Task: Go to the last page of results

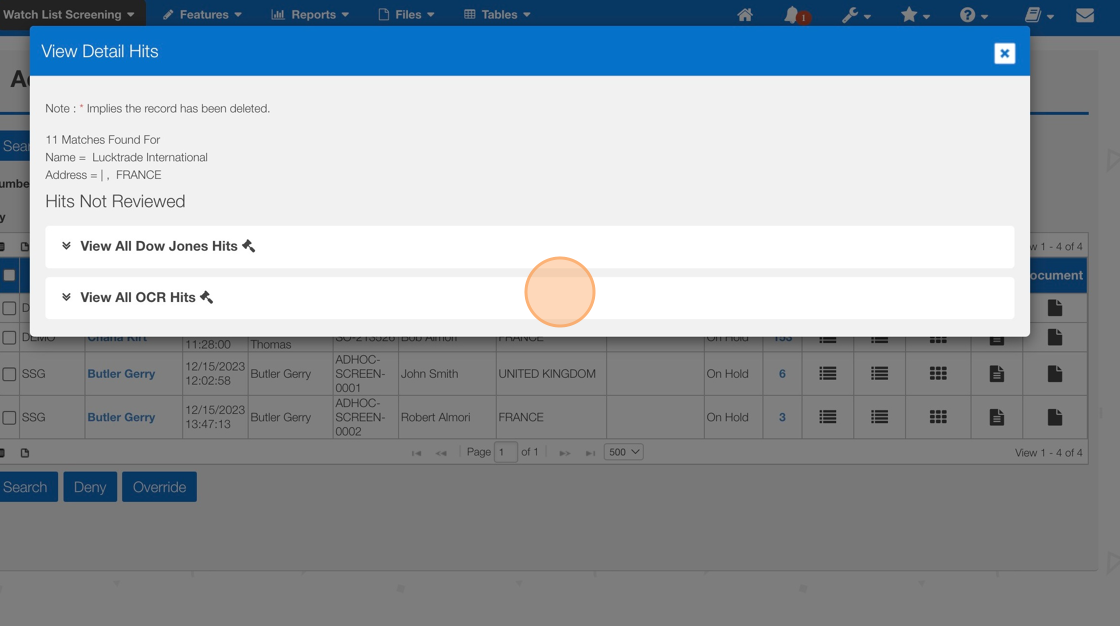Action: tap(590, 453)
